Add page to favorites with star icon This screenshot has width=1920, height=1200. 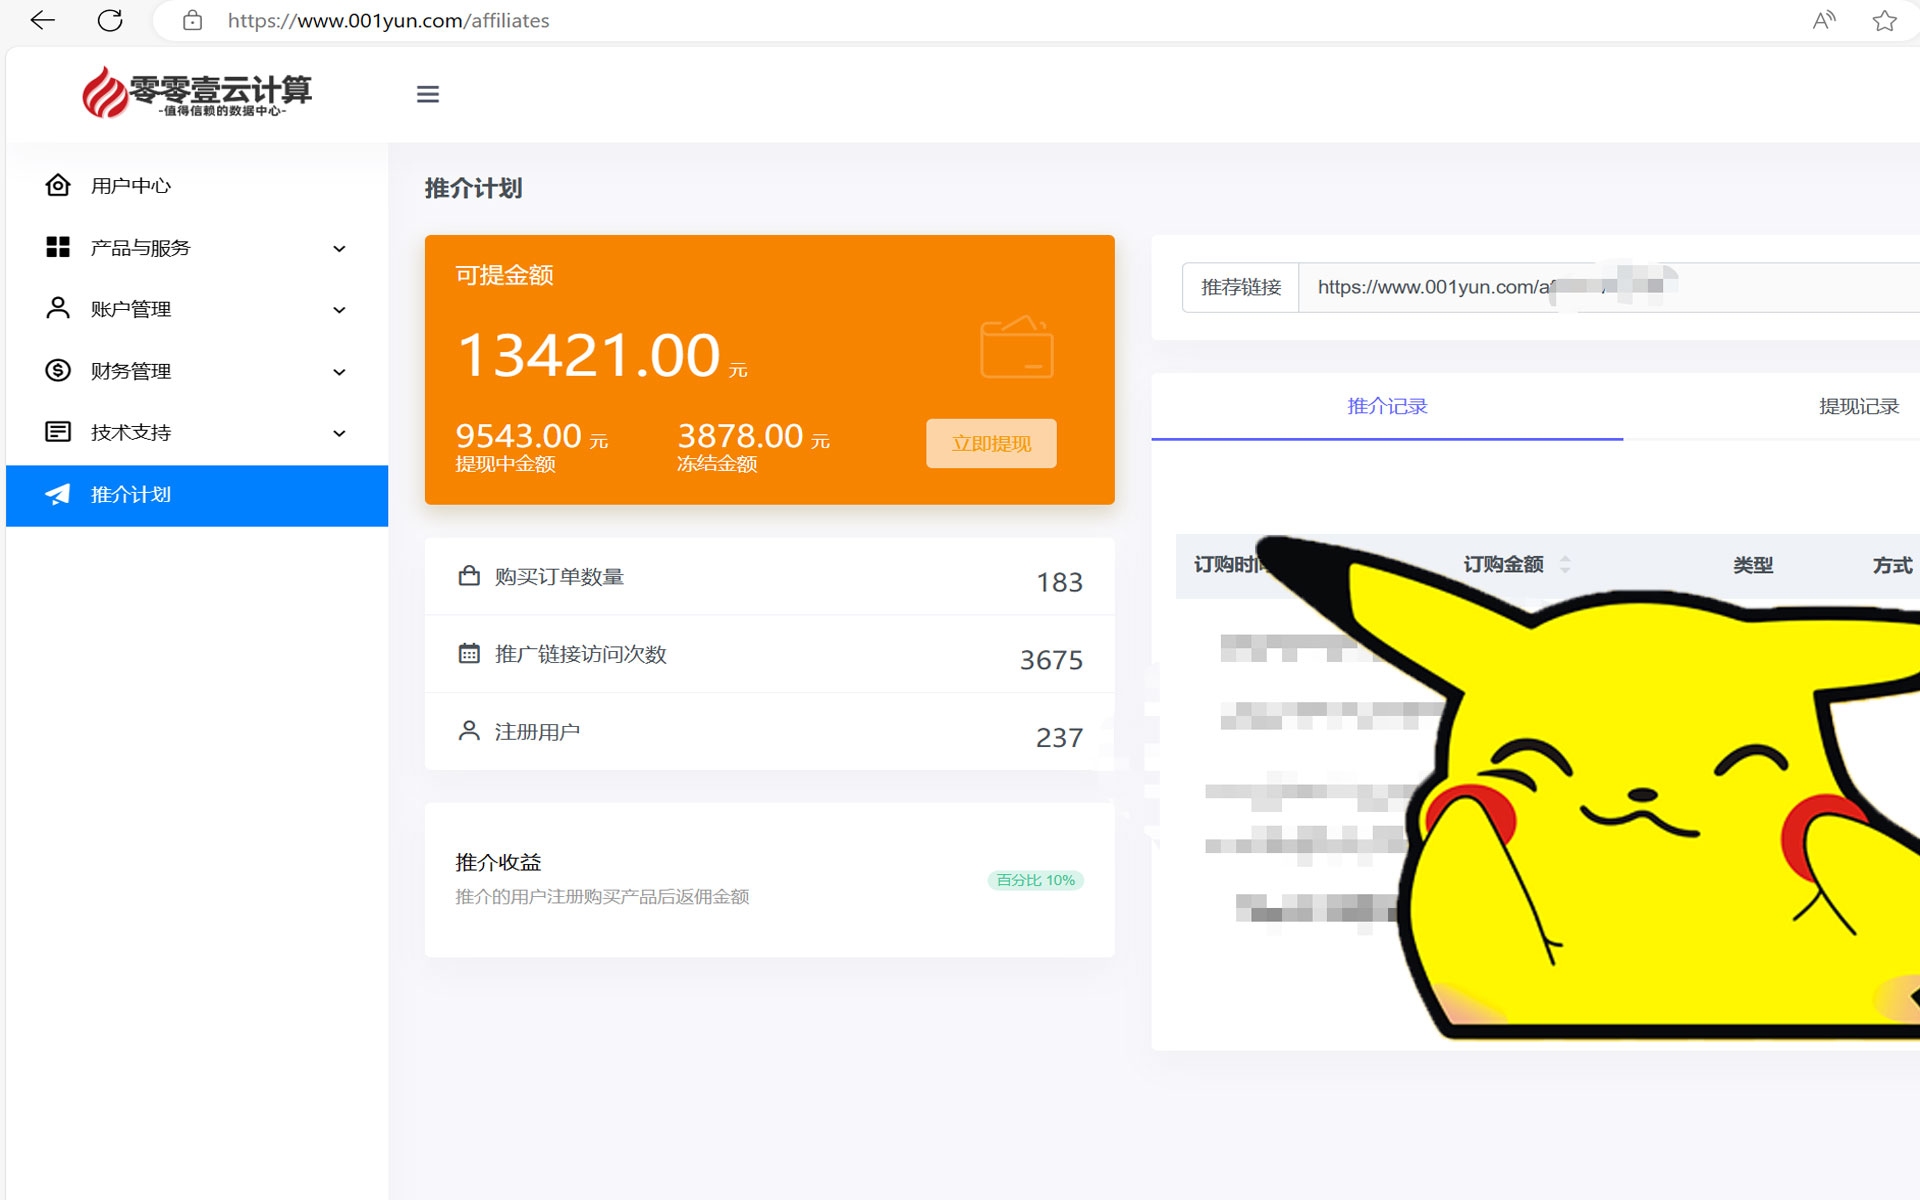[1884, 20]
